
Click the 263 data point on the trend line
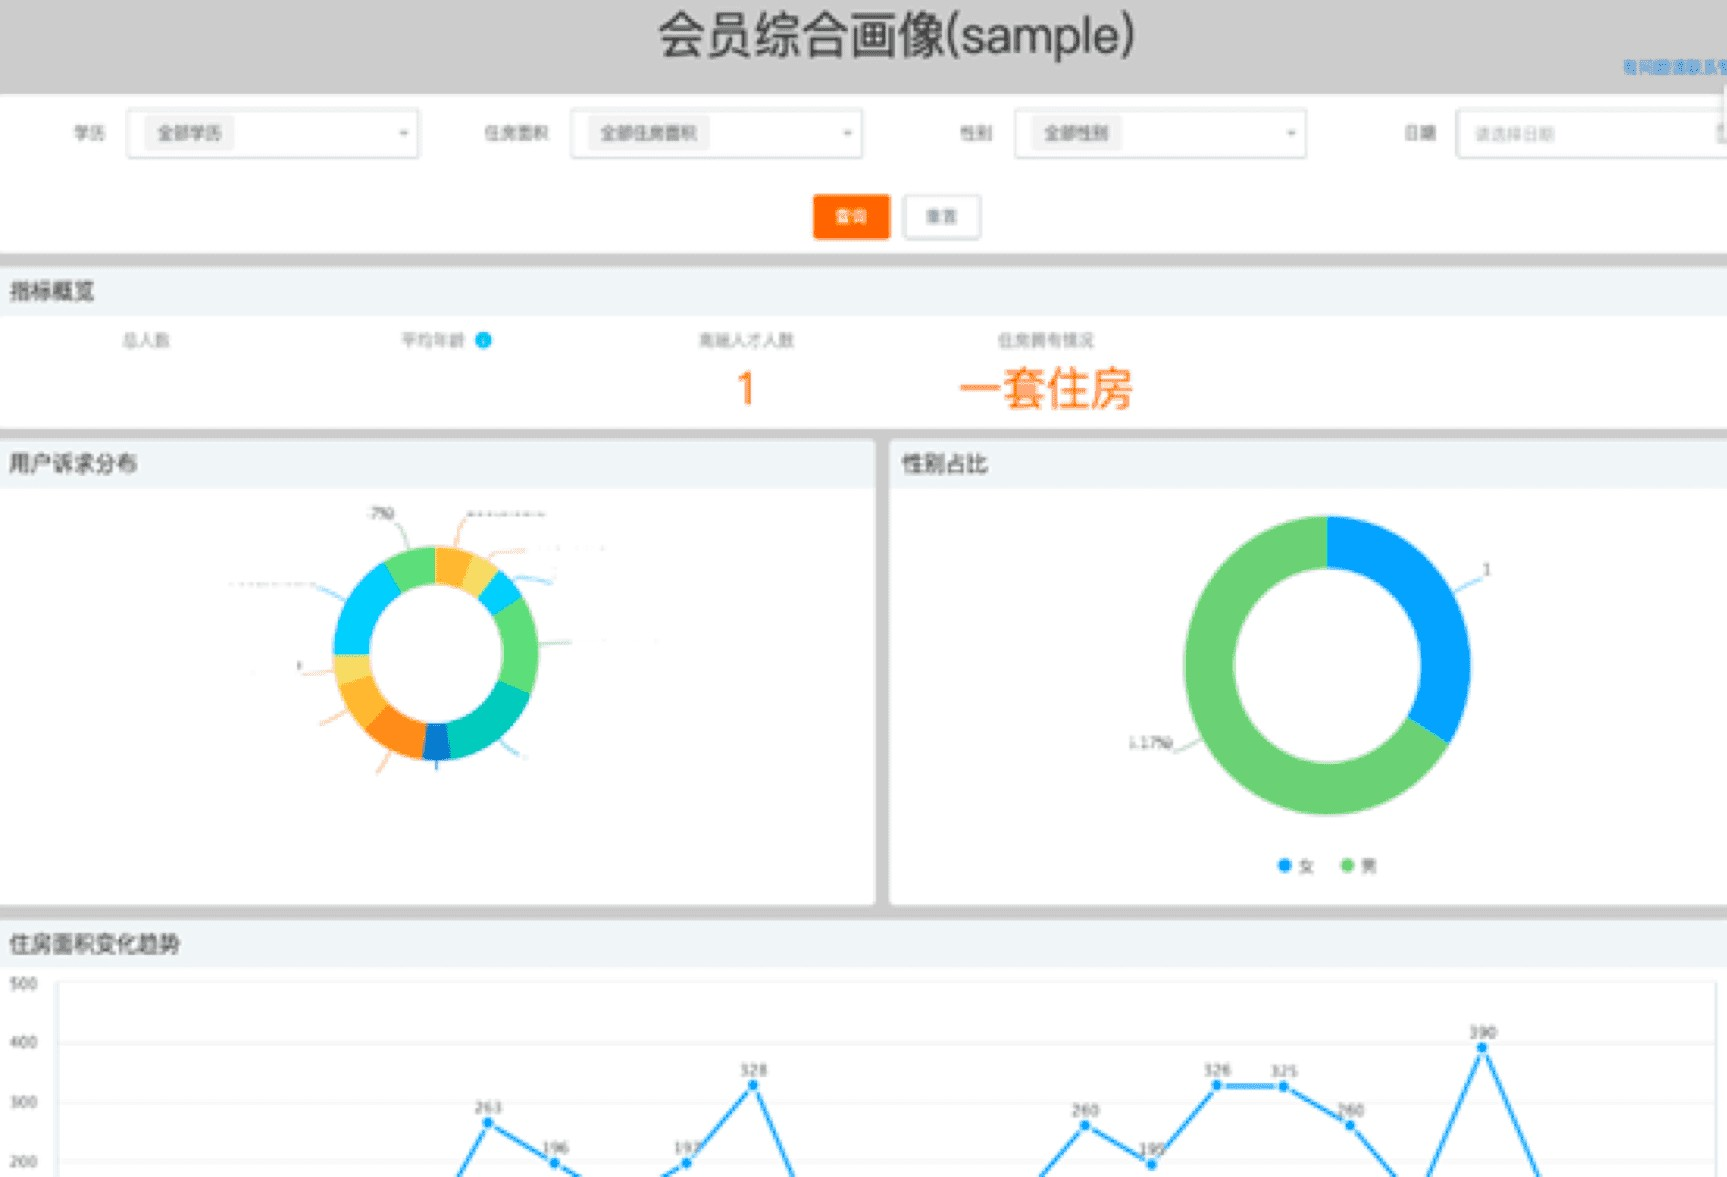click(x=488, y=1123)
